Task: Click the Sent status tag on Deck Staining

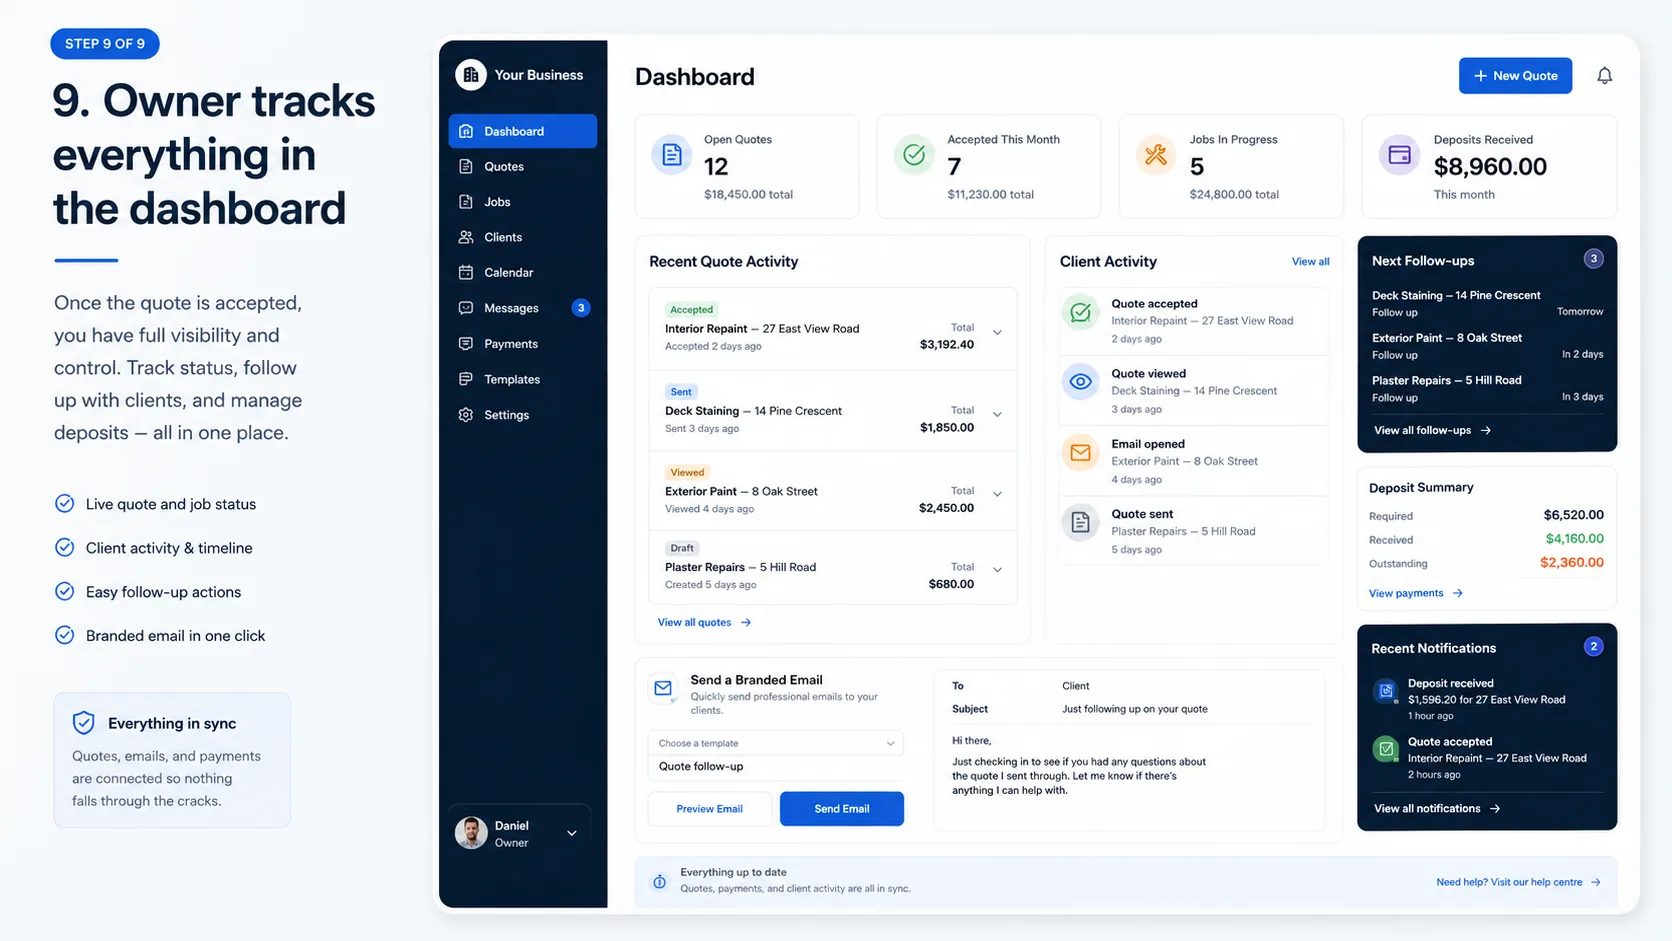Action: 681,392
